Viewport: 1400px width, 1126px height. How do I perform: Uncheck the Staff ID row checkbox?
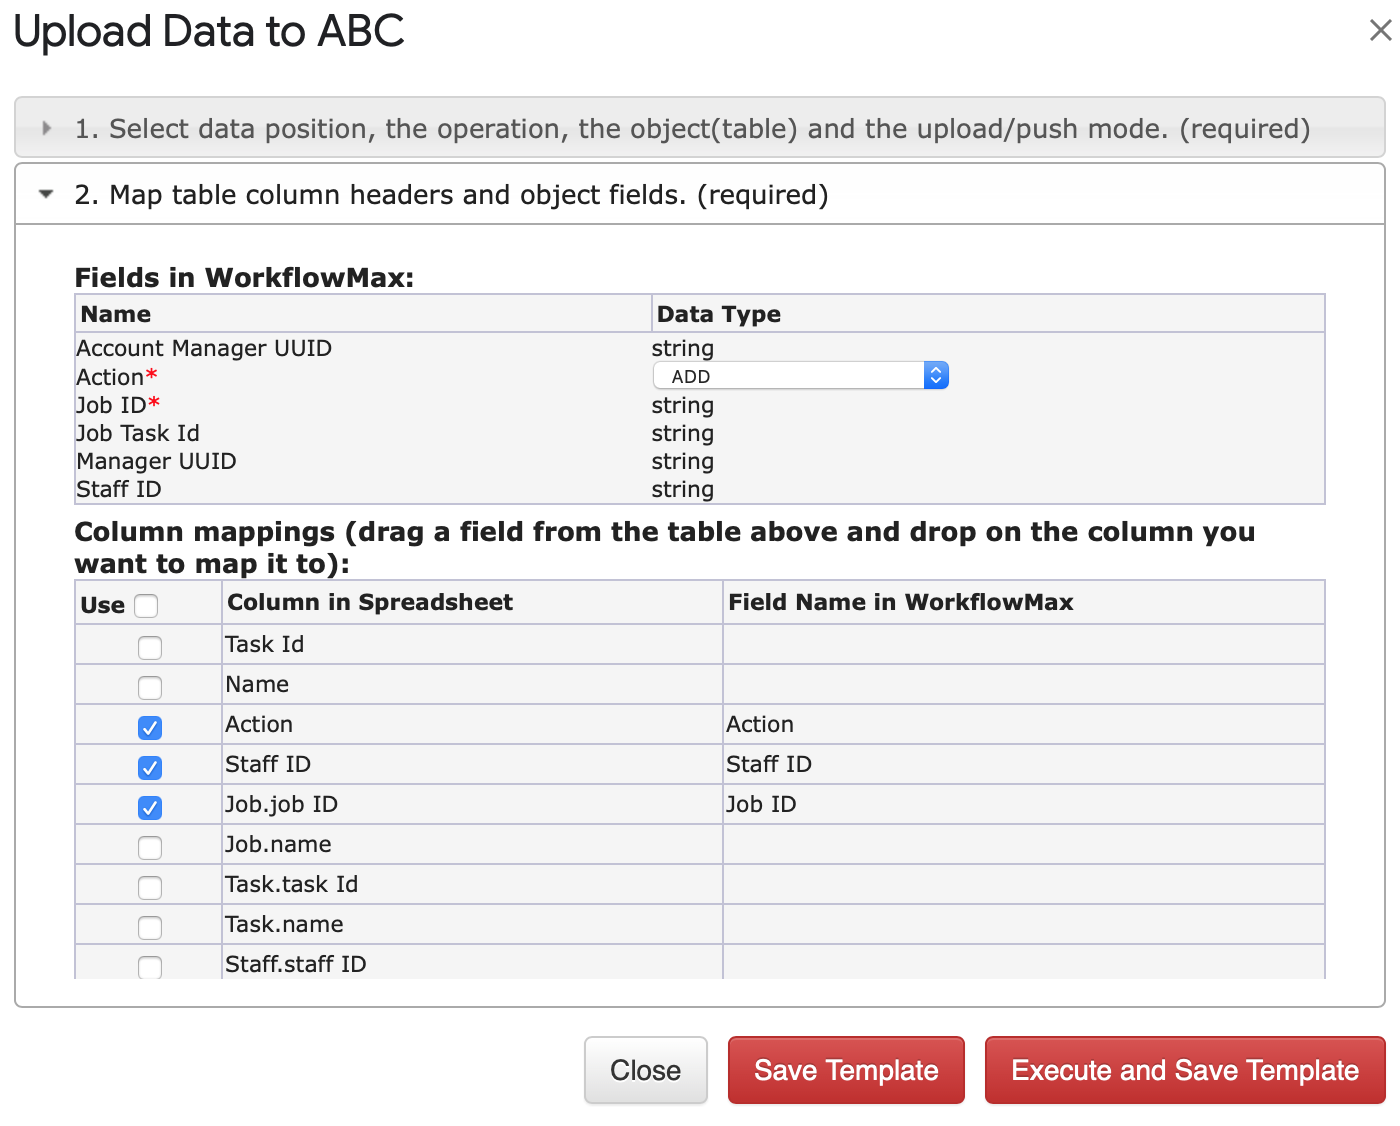tap(150, 767)
